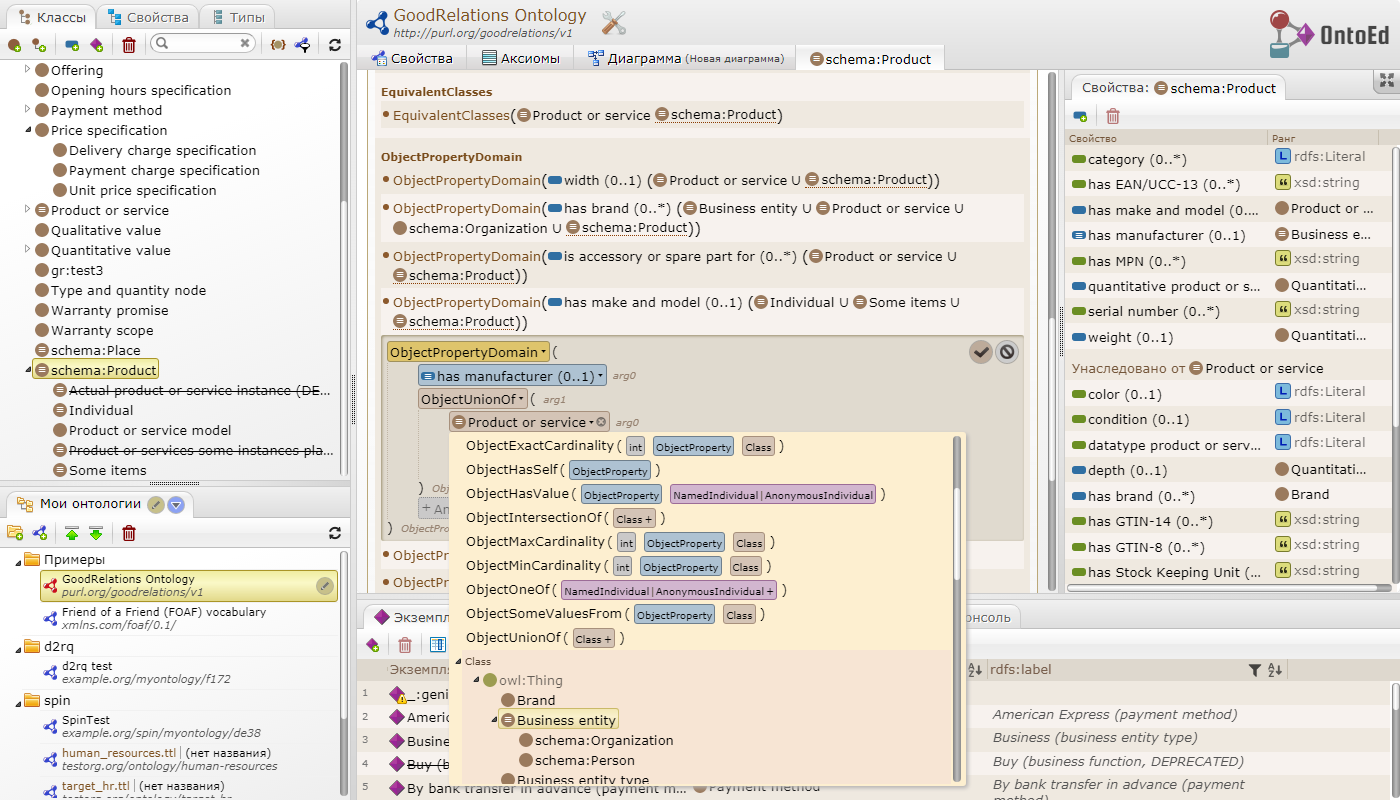Viewport: 1400px width, 800px height.
Task: Edit GoodRelations Ontology entry pencil
Action: 325,586
